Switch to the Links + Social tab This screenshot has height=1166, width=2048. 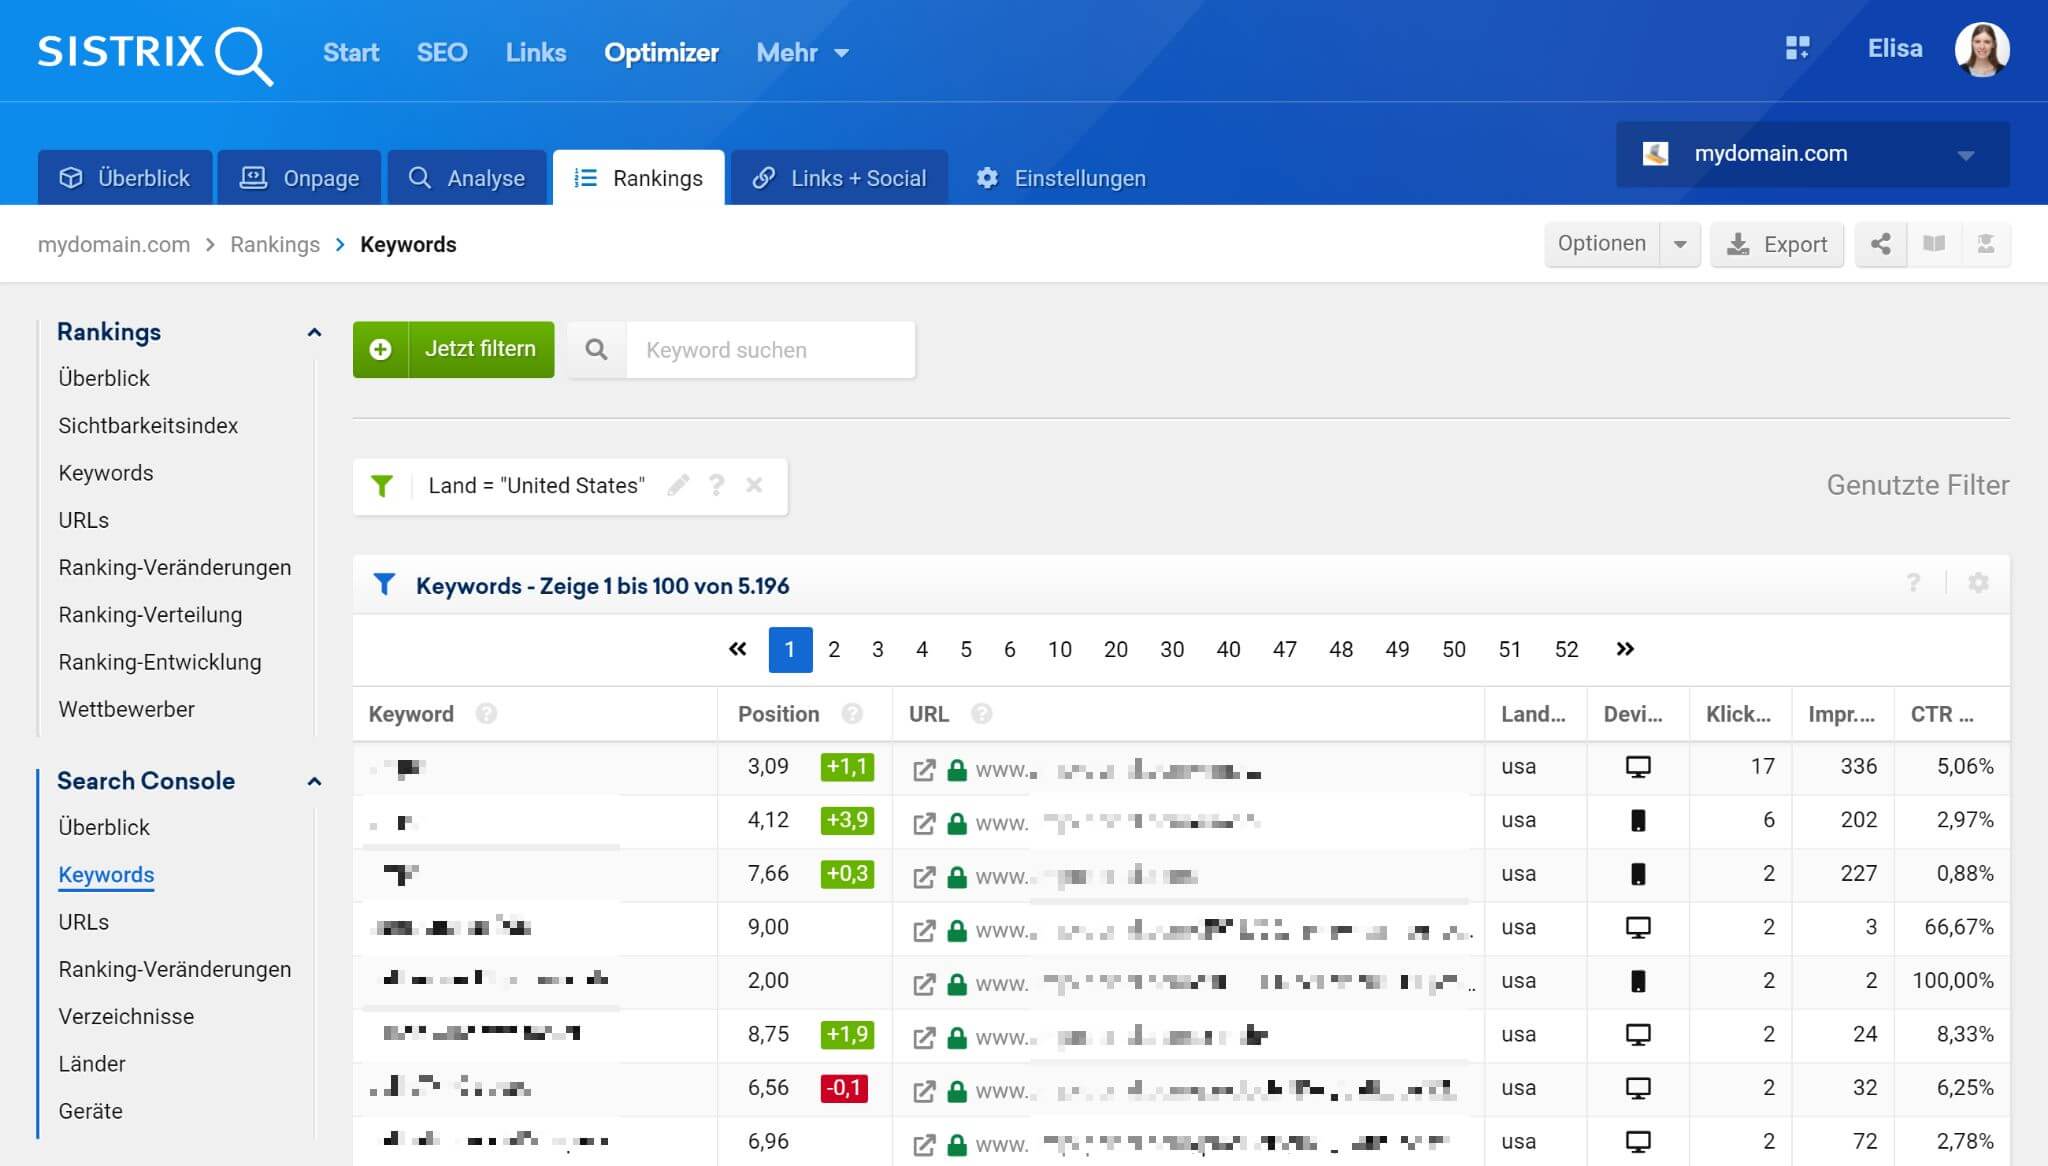tap(839, 178)
